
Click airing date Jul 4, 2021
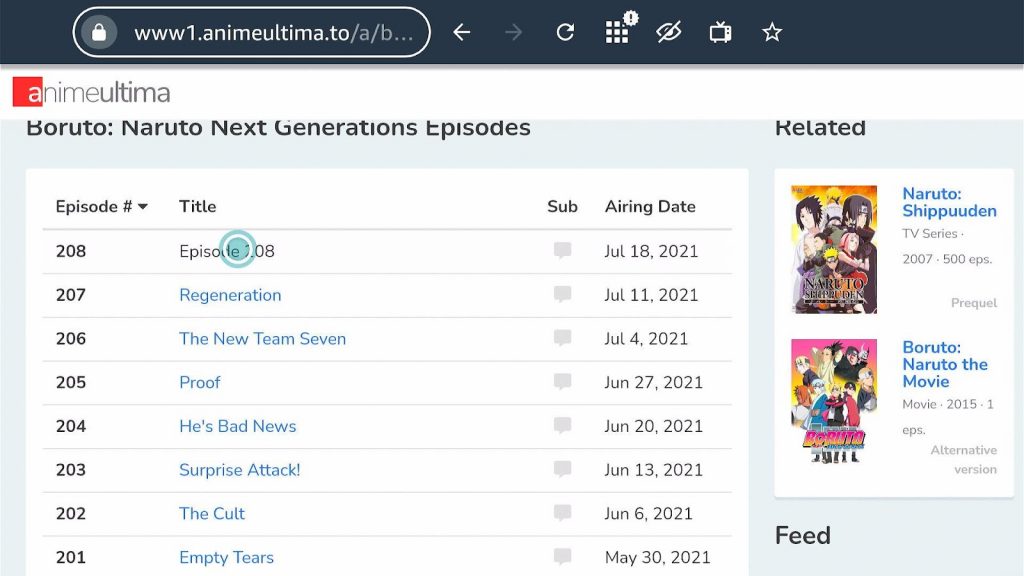[x=646, y=339]
